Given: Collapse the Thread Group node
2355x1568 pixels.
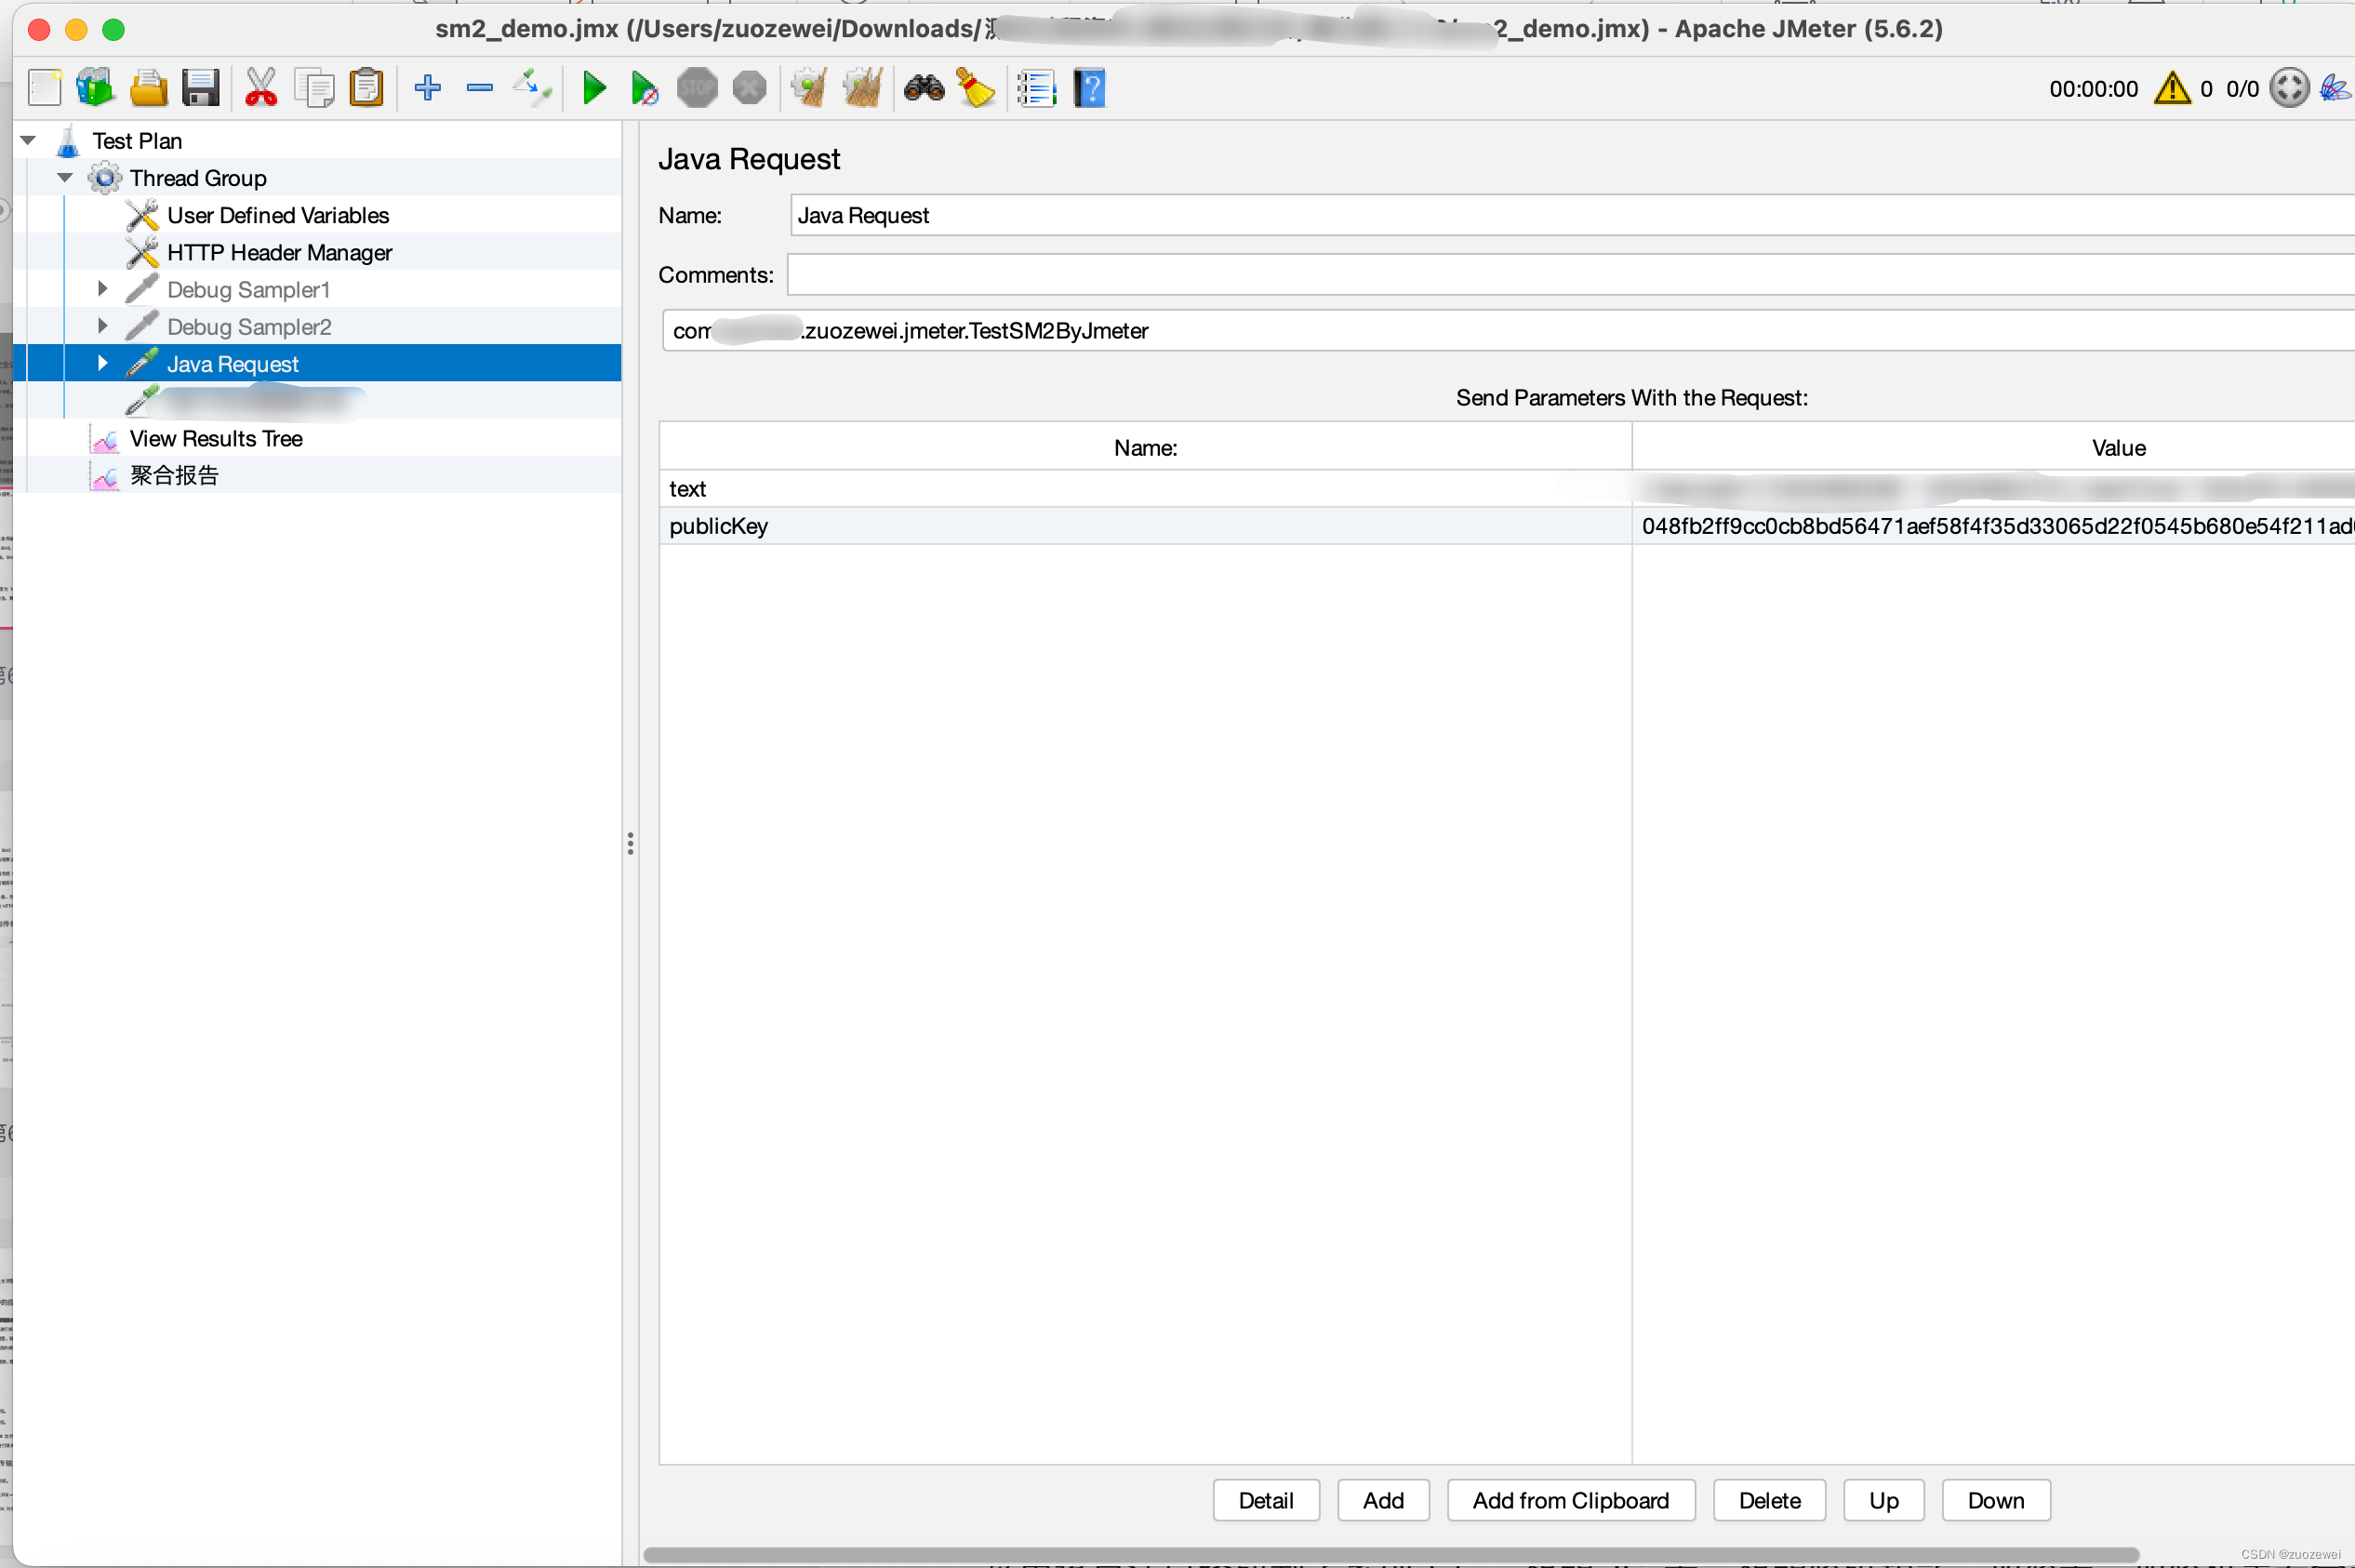Looking at the screenshot, I should pos(65,178).
